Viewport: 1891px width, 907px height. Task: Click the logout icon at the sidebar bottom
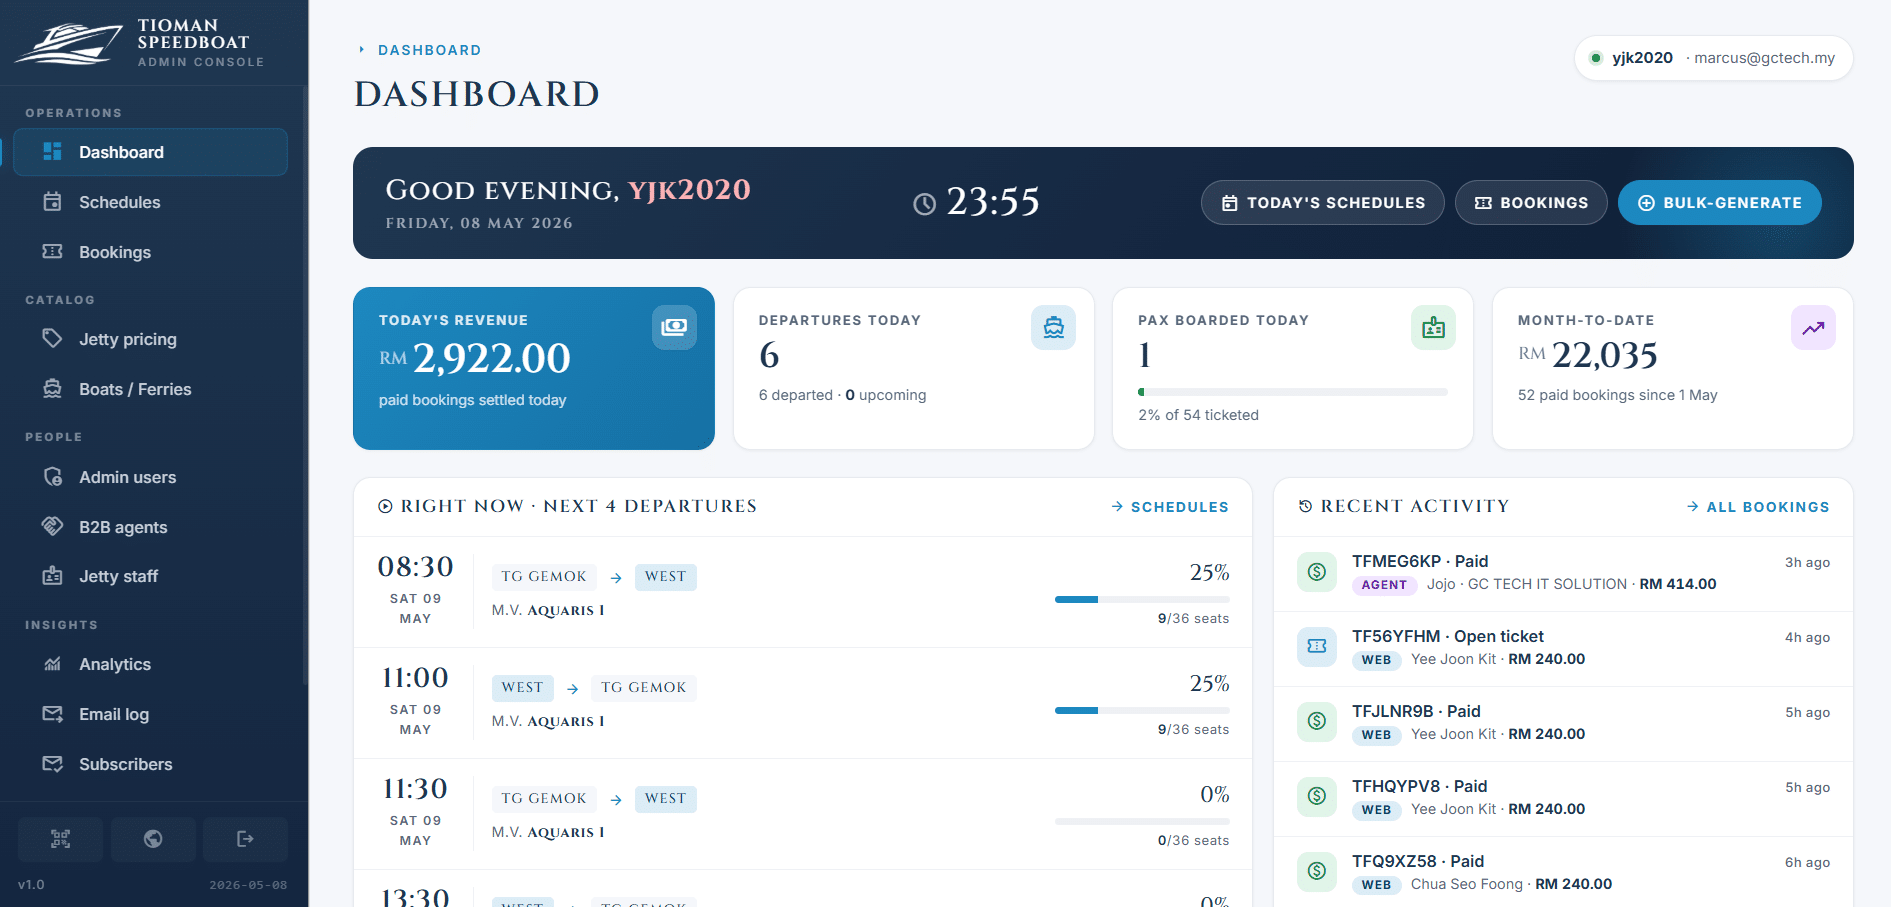(245, 839)
